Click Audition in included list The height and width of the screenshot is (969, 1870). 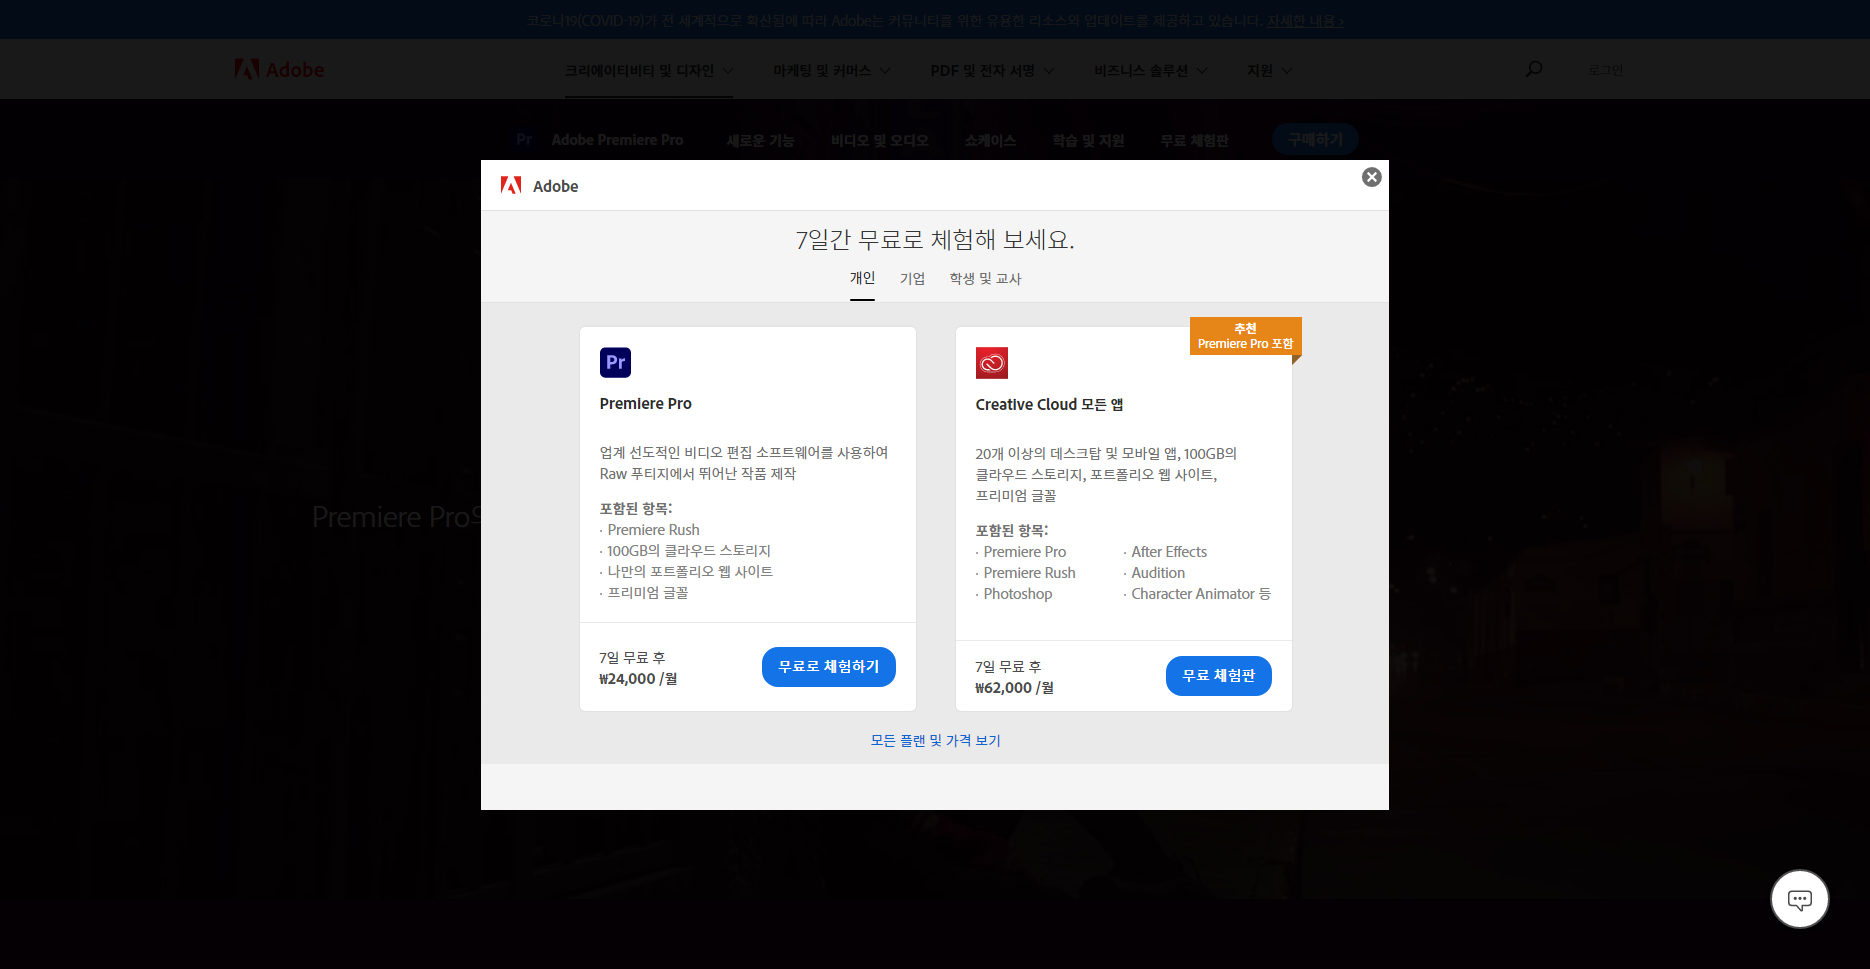[1157, 573]
